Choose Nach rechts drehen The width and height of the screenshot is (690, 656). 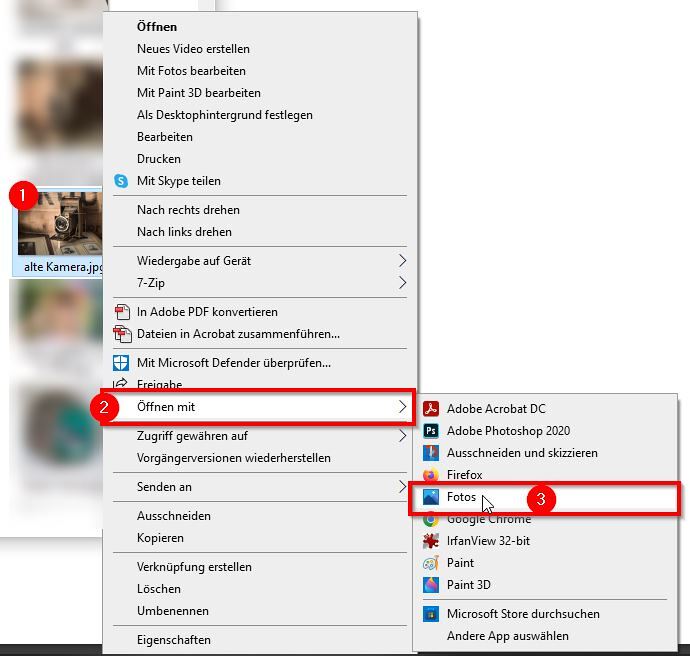point(188,210)
